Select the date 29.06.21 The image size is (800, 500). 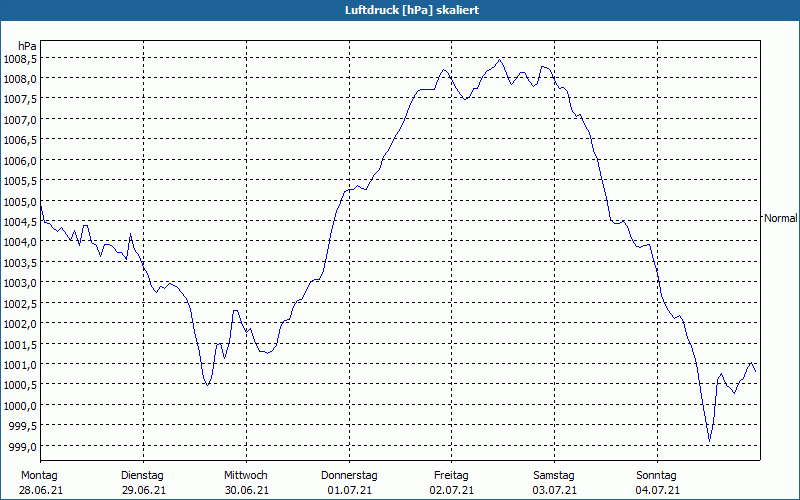tap(144, 491)
